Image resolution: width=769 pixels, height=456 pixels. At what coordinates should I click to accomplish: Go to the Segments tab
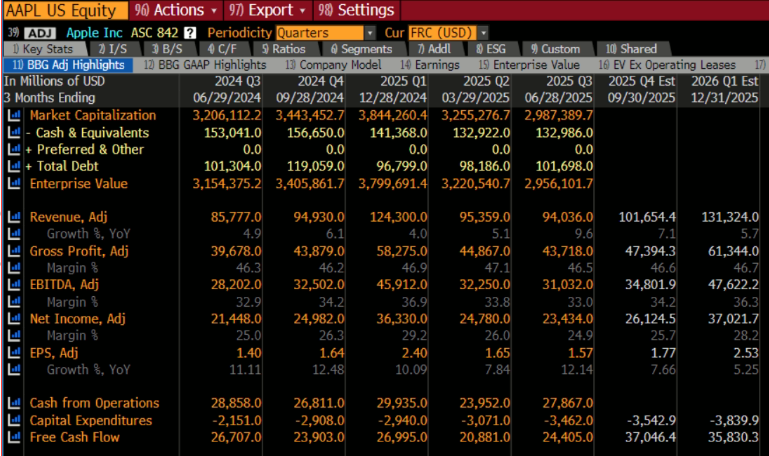(361, 49)
